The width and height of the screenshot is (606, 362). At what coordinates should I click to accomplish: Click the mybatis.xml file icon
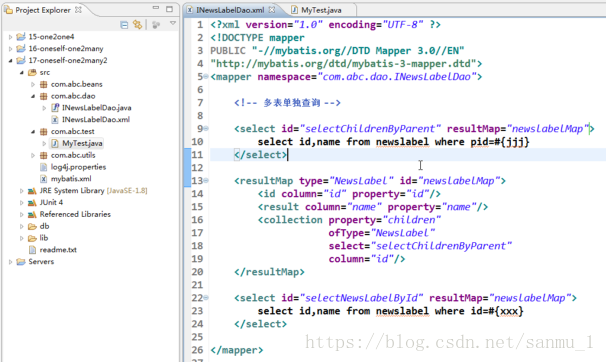pyautogui.click(x=44, y=179)
